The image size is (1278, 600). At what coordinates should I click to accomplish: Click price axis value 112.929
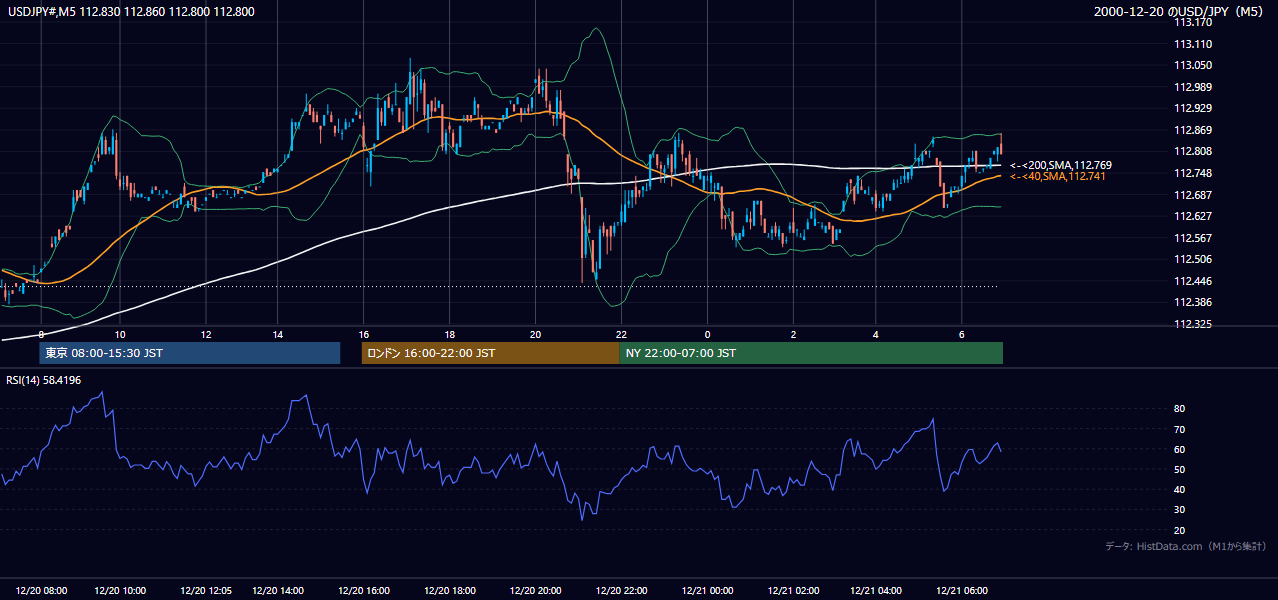pyautogui.click(x=1193, y=108)
